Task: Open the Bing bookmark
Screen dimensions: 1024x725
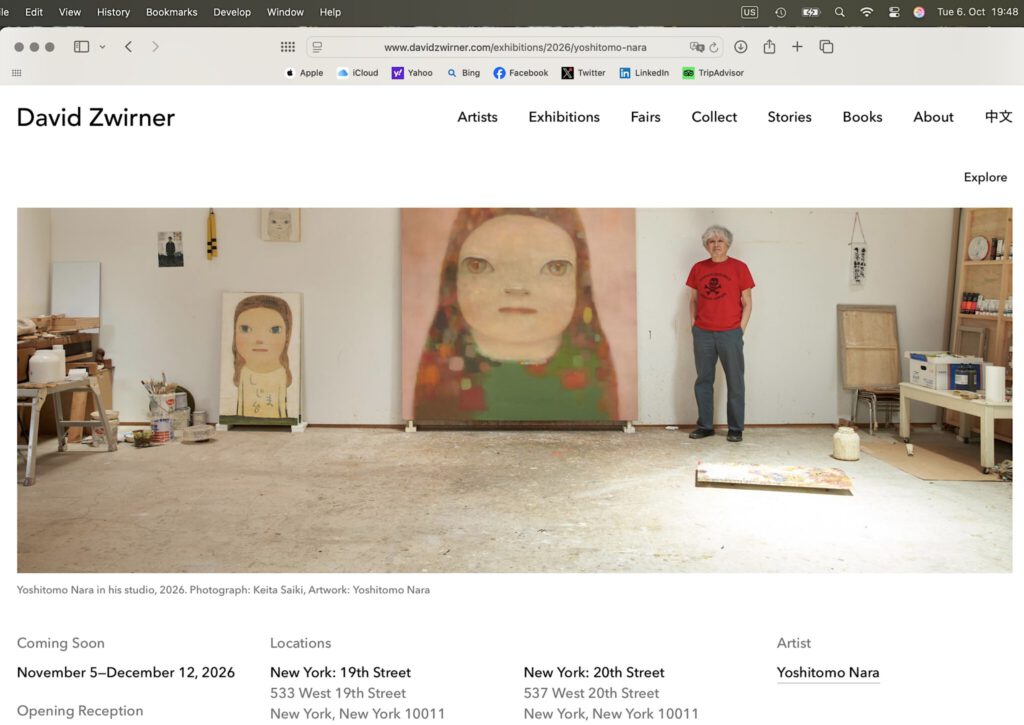Action: tap(464, 73)
